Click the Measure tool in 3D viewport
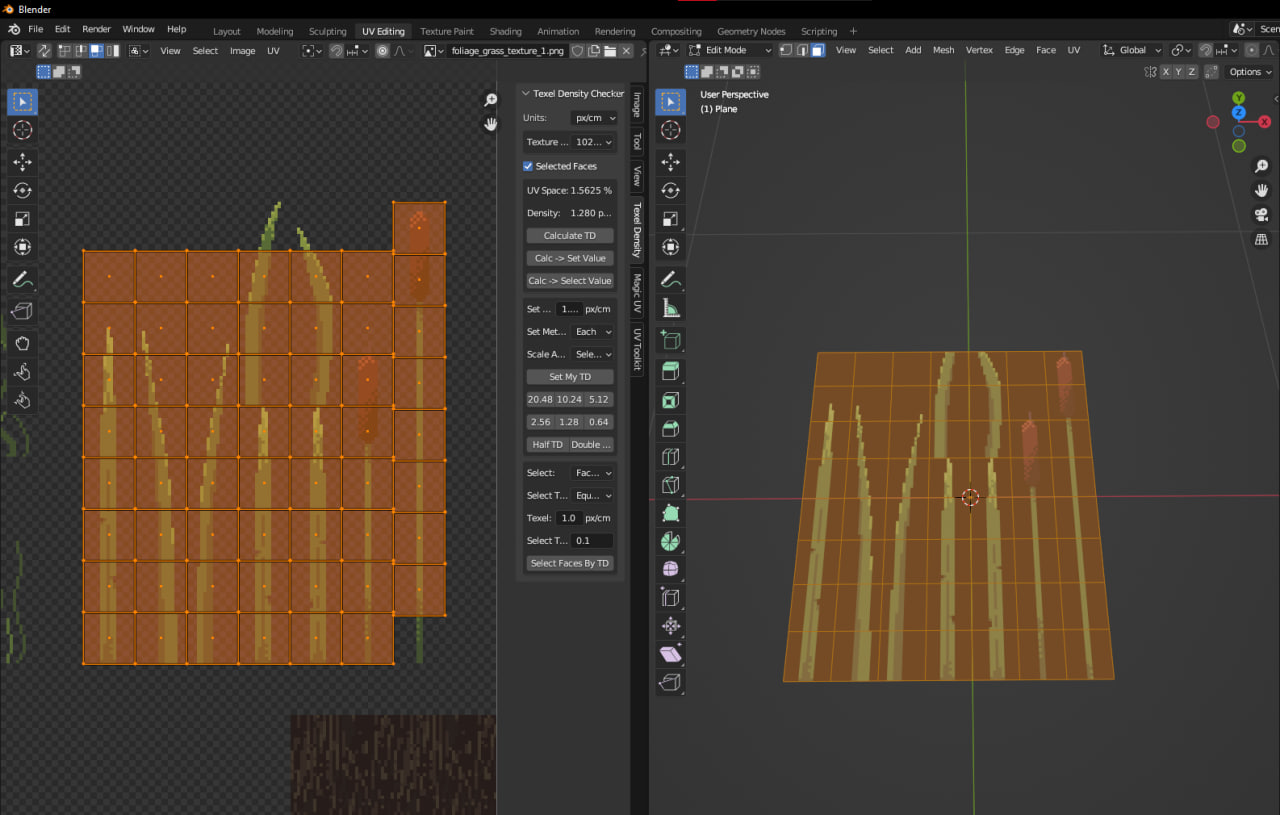This screenshot has height=815, width=1280. point(671,309)
